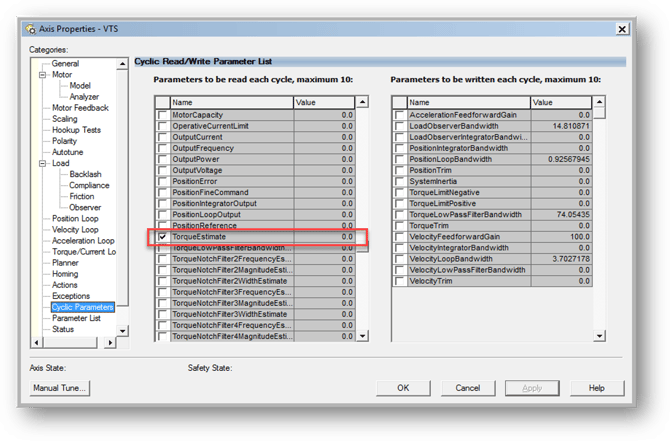Click the write list Value column header
The width and height of the screenshot is (670, 441).
[561, 103]
